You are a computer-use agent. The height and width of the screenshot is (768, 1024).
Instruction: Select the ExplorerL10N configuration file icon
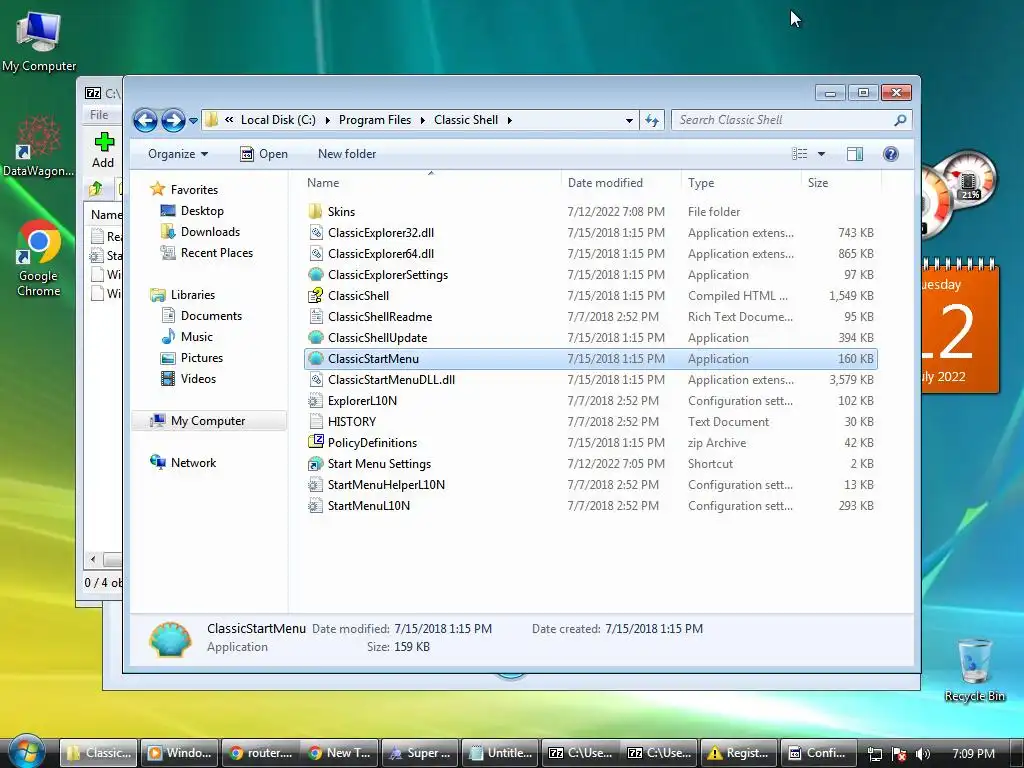(315, 400)
